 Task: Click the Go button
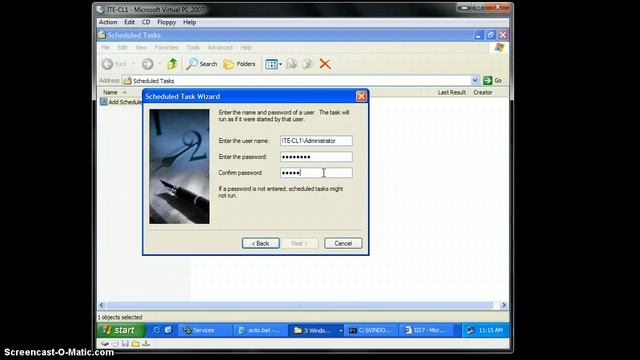[493, 80]
